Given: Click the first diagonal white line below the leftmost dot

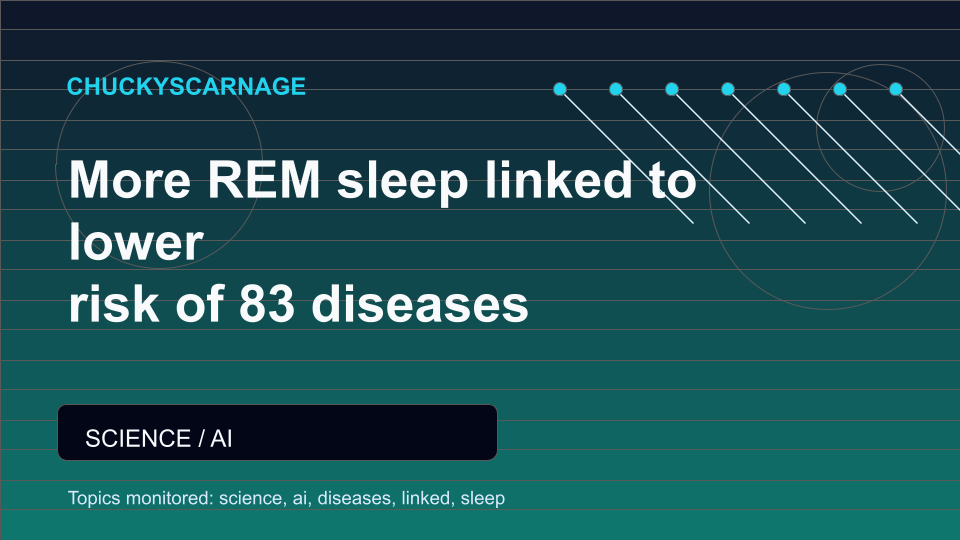Looking at the screenshot, I should (x=626, y=156).
